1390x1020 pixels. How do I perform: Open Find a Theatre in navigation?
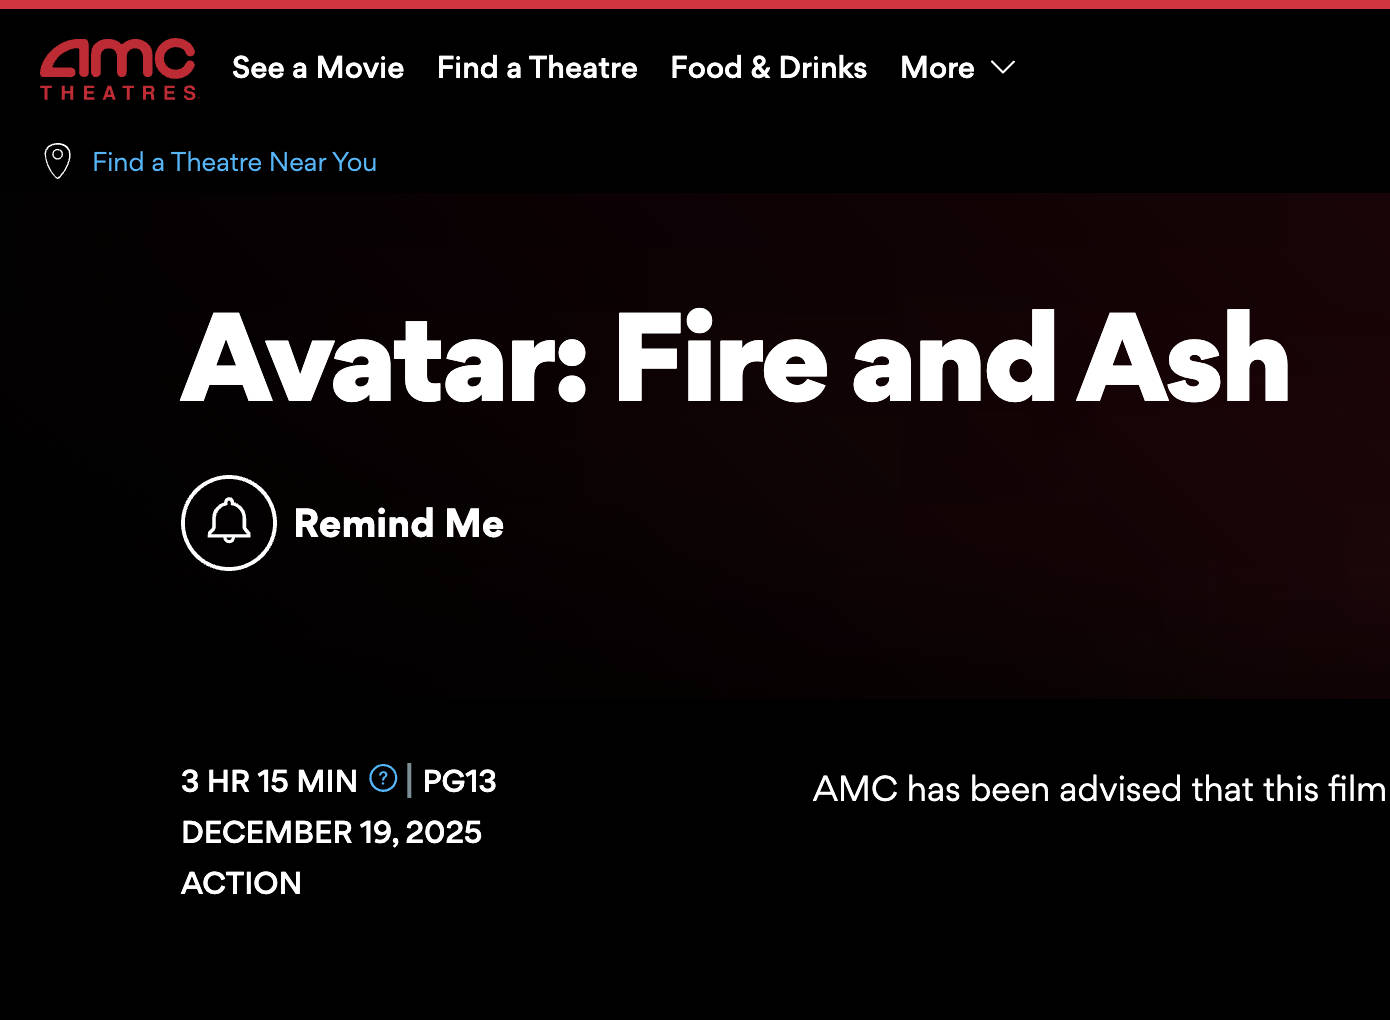pyautogui.click(x=537, y=67)
